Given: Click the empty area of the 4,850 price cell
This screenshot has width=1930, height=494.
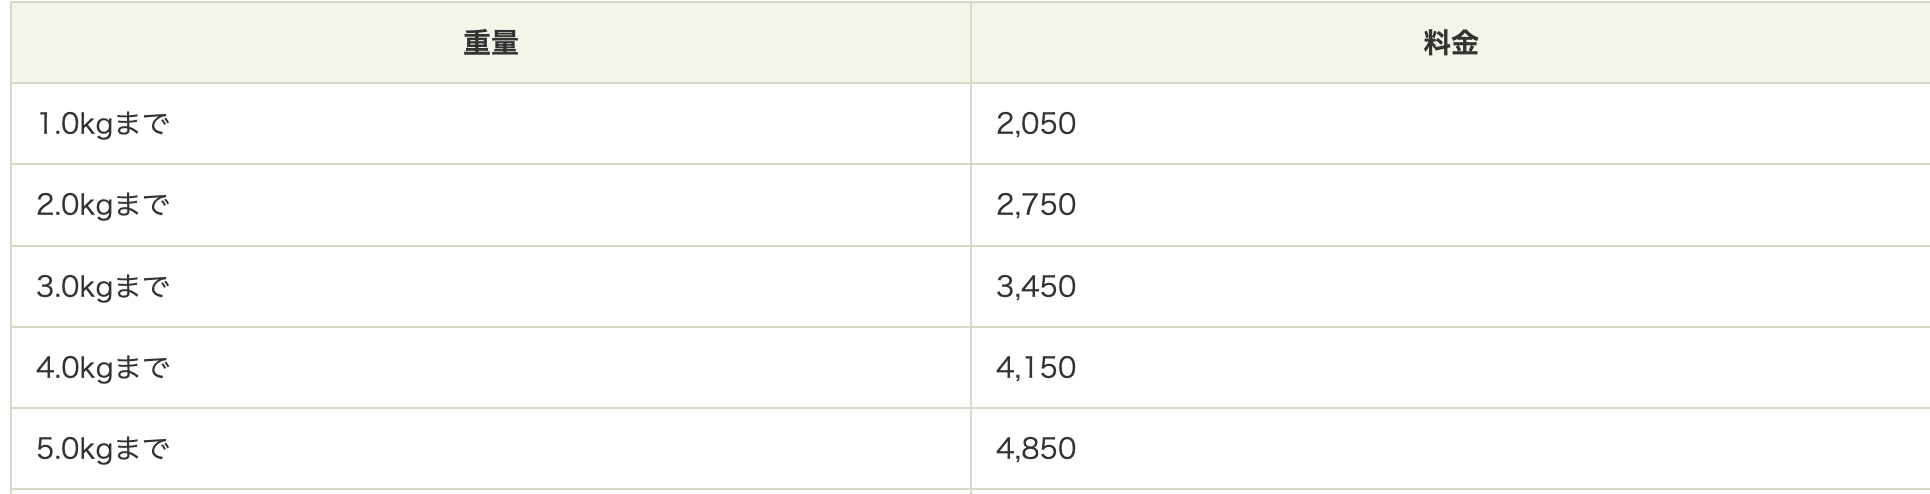Looking at the screenshot, I should click(x=1500, y=449).
